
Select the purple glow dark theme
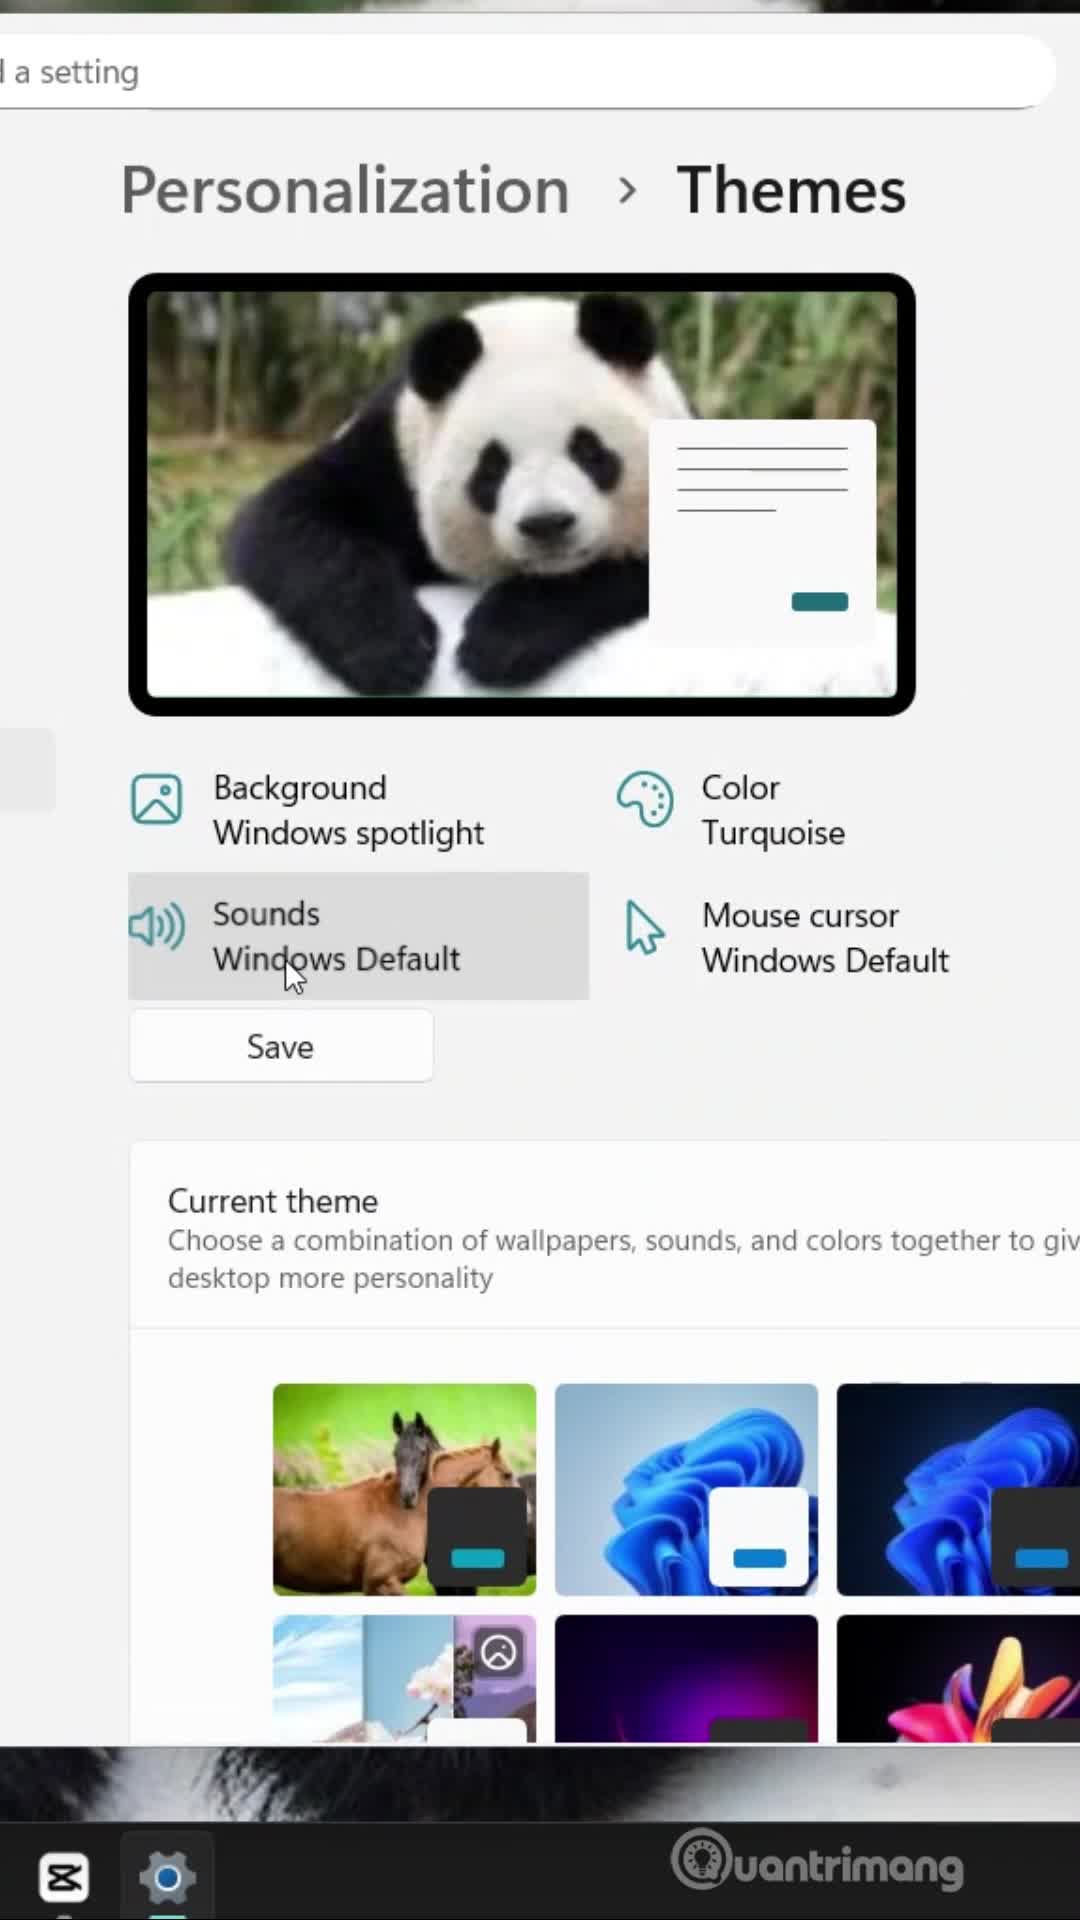pos(686,1678)
